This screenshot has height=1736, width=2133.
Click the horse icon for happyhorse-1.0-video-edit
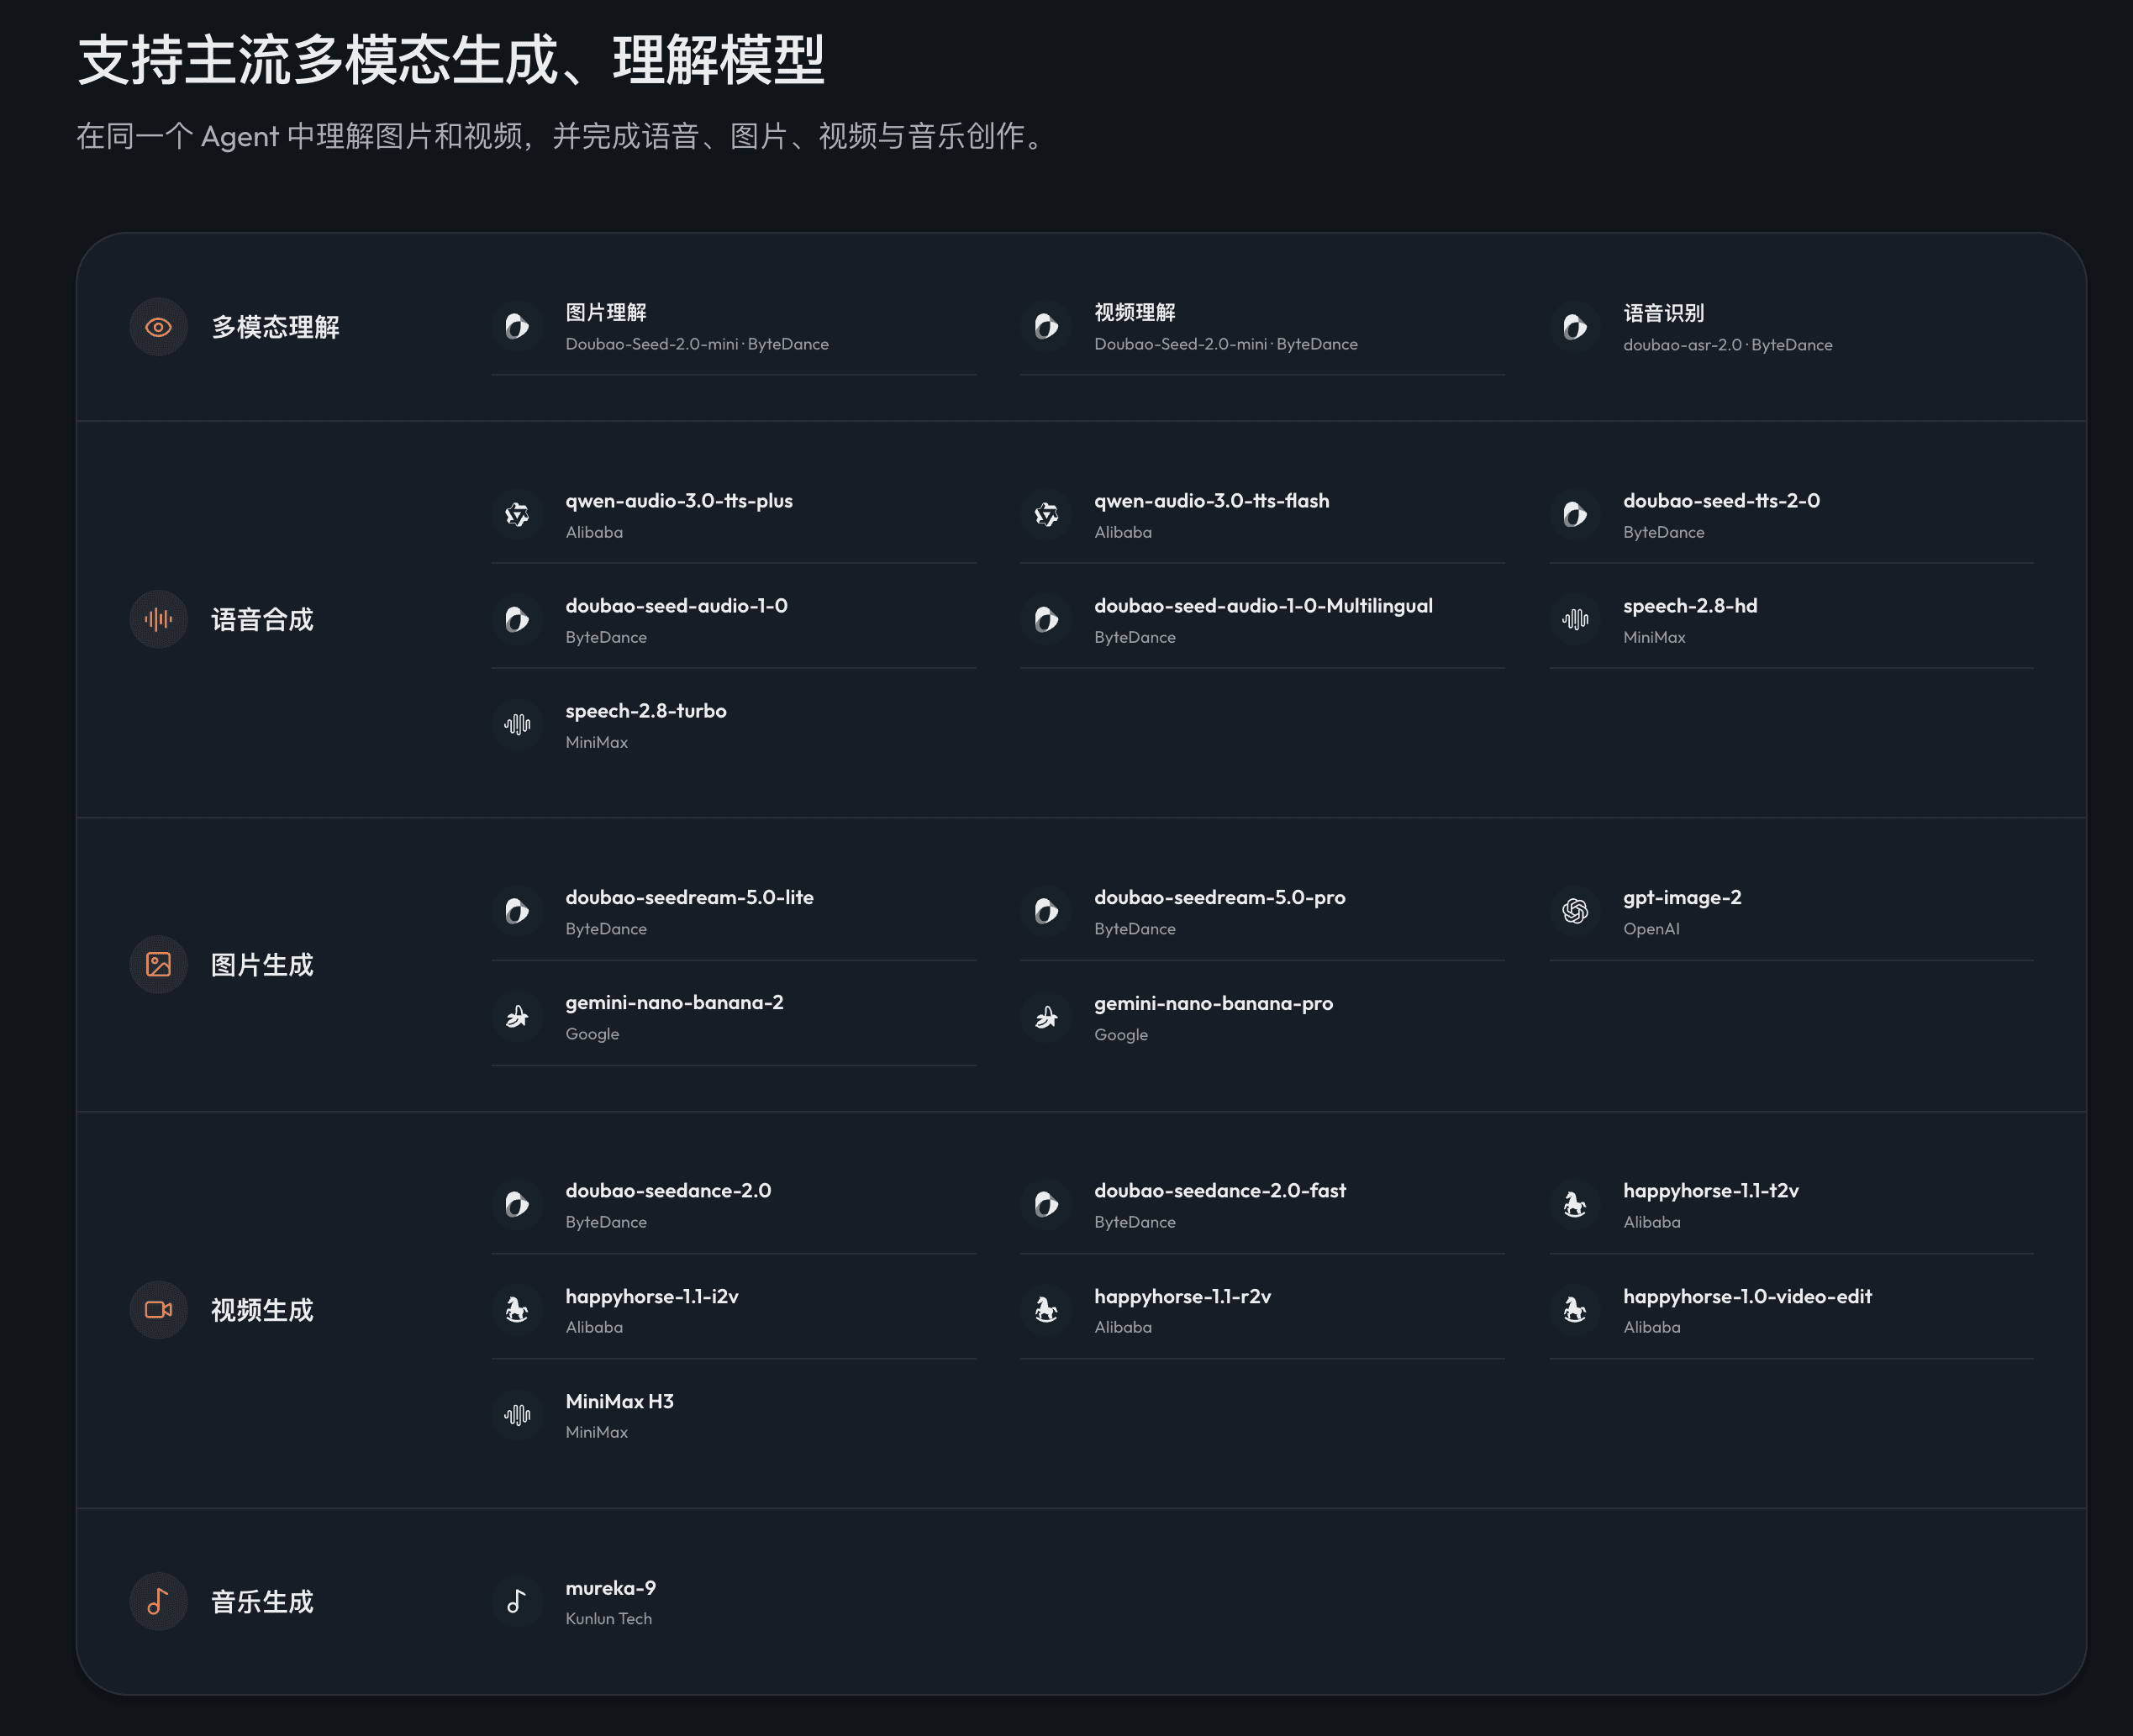coord(1575,1310)
